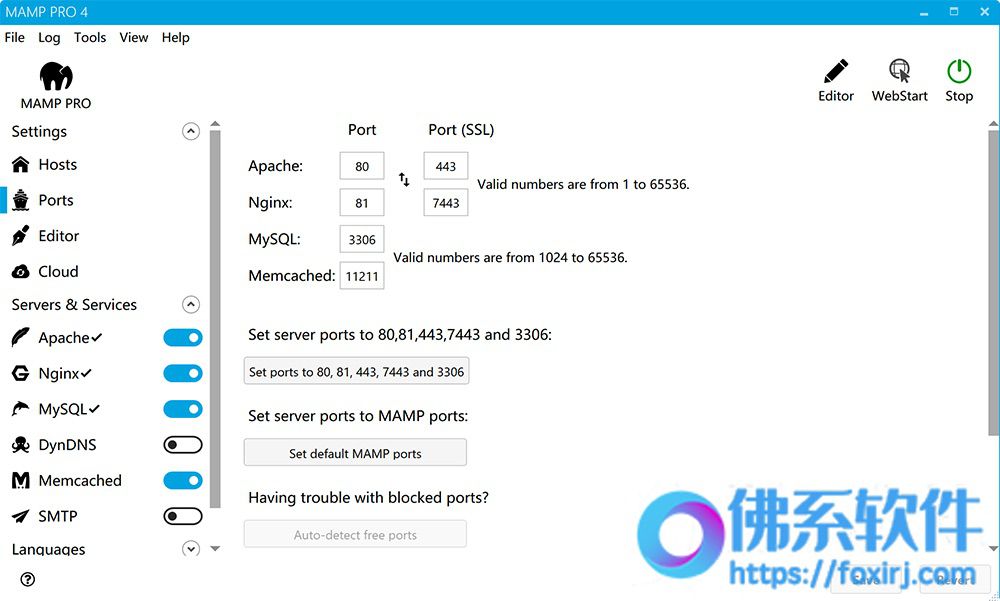Click the Memcached port field
This screenshot has width=1000, height=601.
(x=362, y=276)
